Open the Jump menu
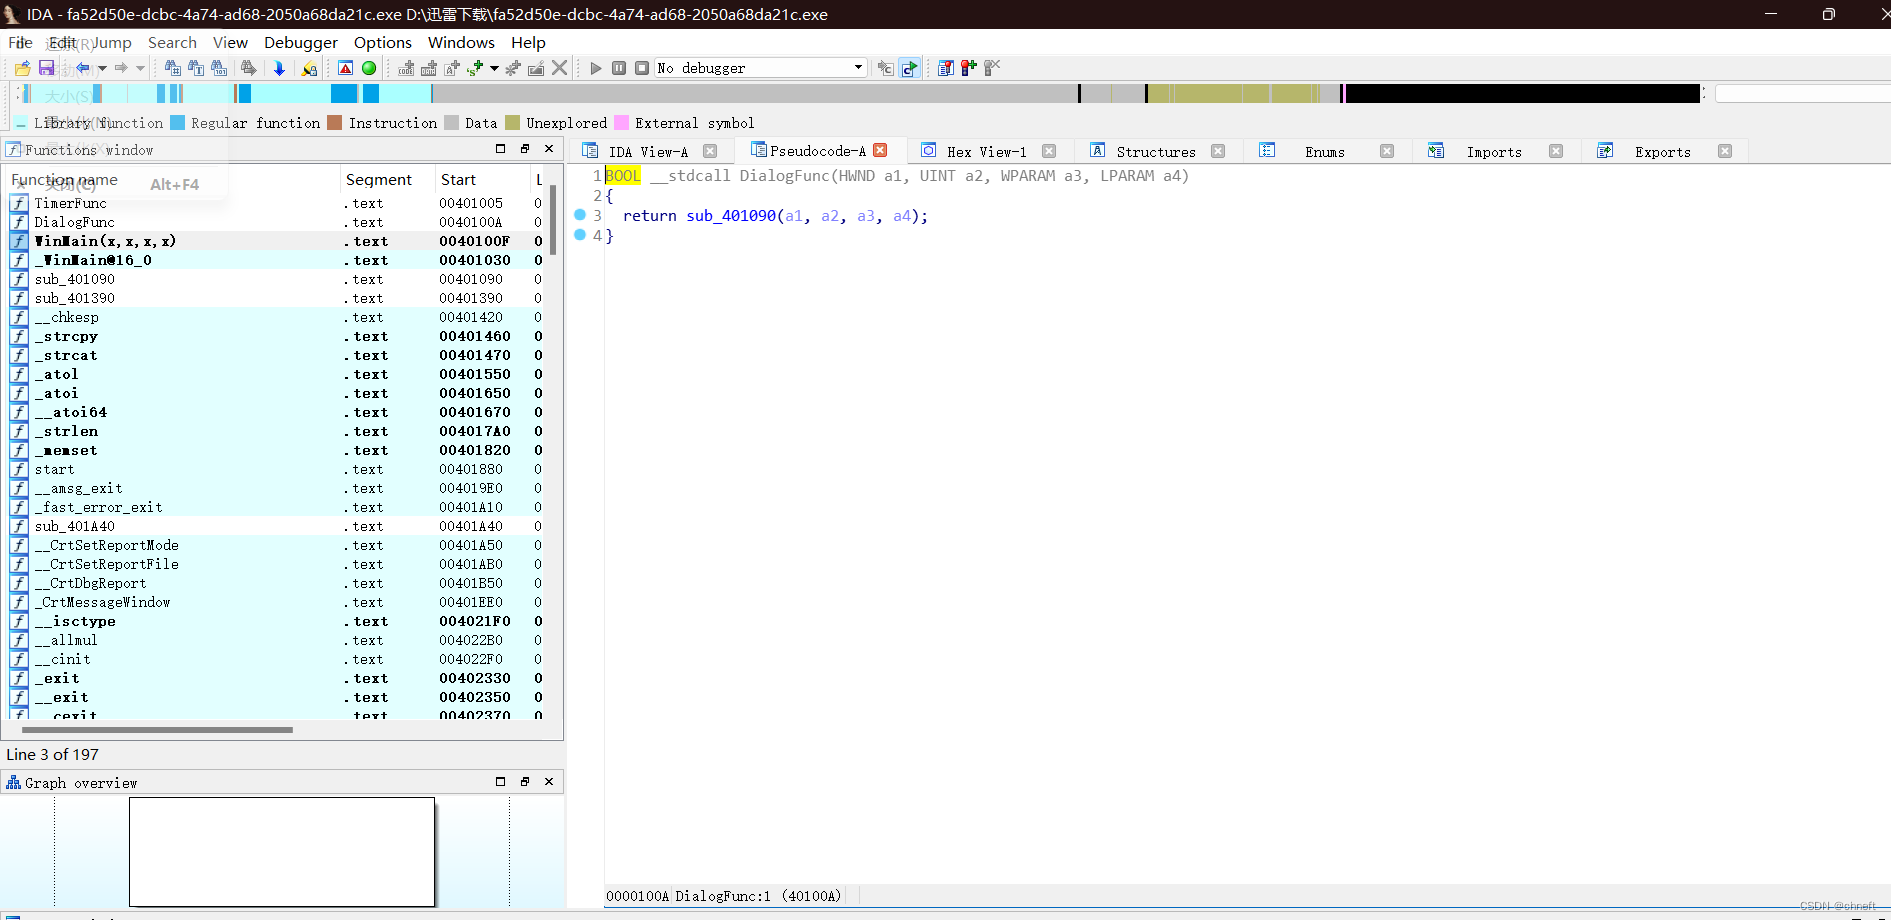 (112, 42)
